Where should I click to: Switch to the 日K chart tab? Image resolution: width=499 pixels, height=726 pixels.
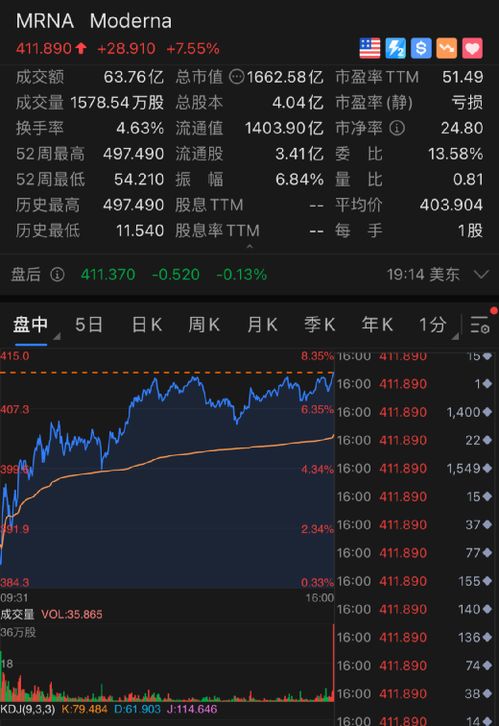(x=147, y=325)
